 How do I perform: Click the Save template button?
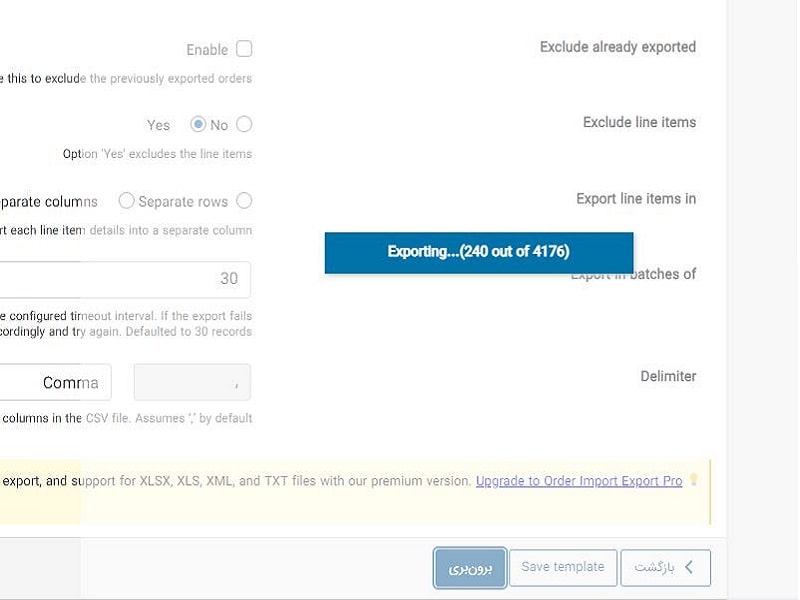pyautogui.click(x=563, y=567)
